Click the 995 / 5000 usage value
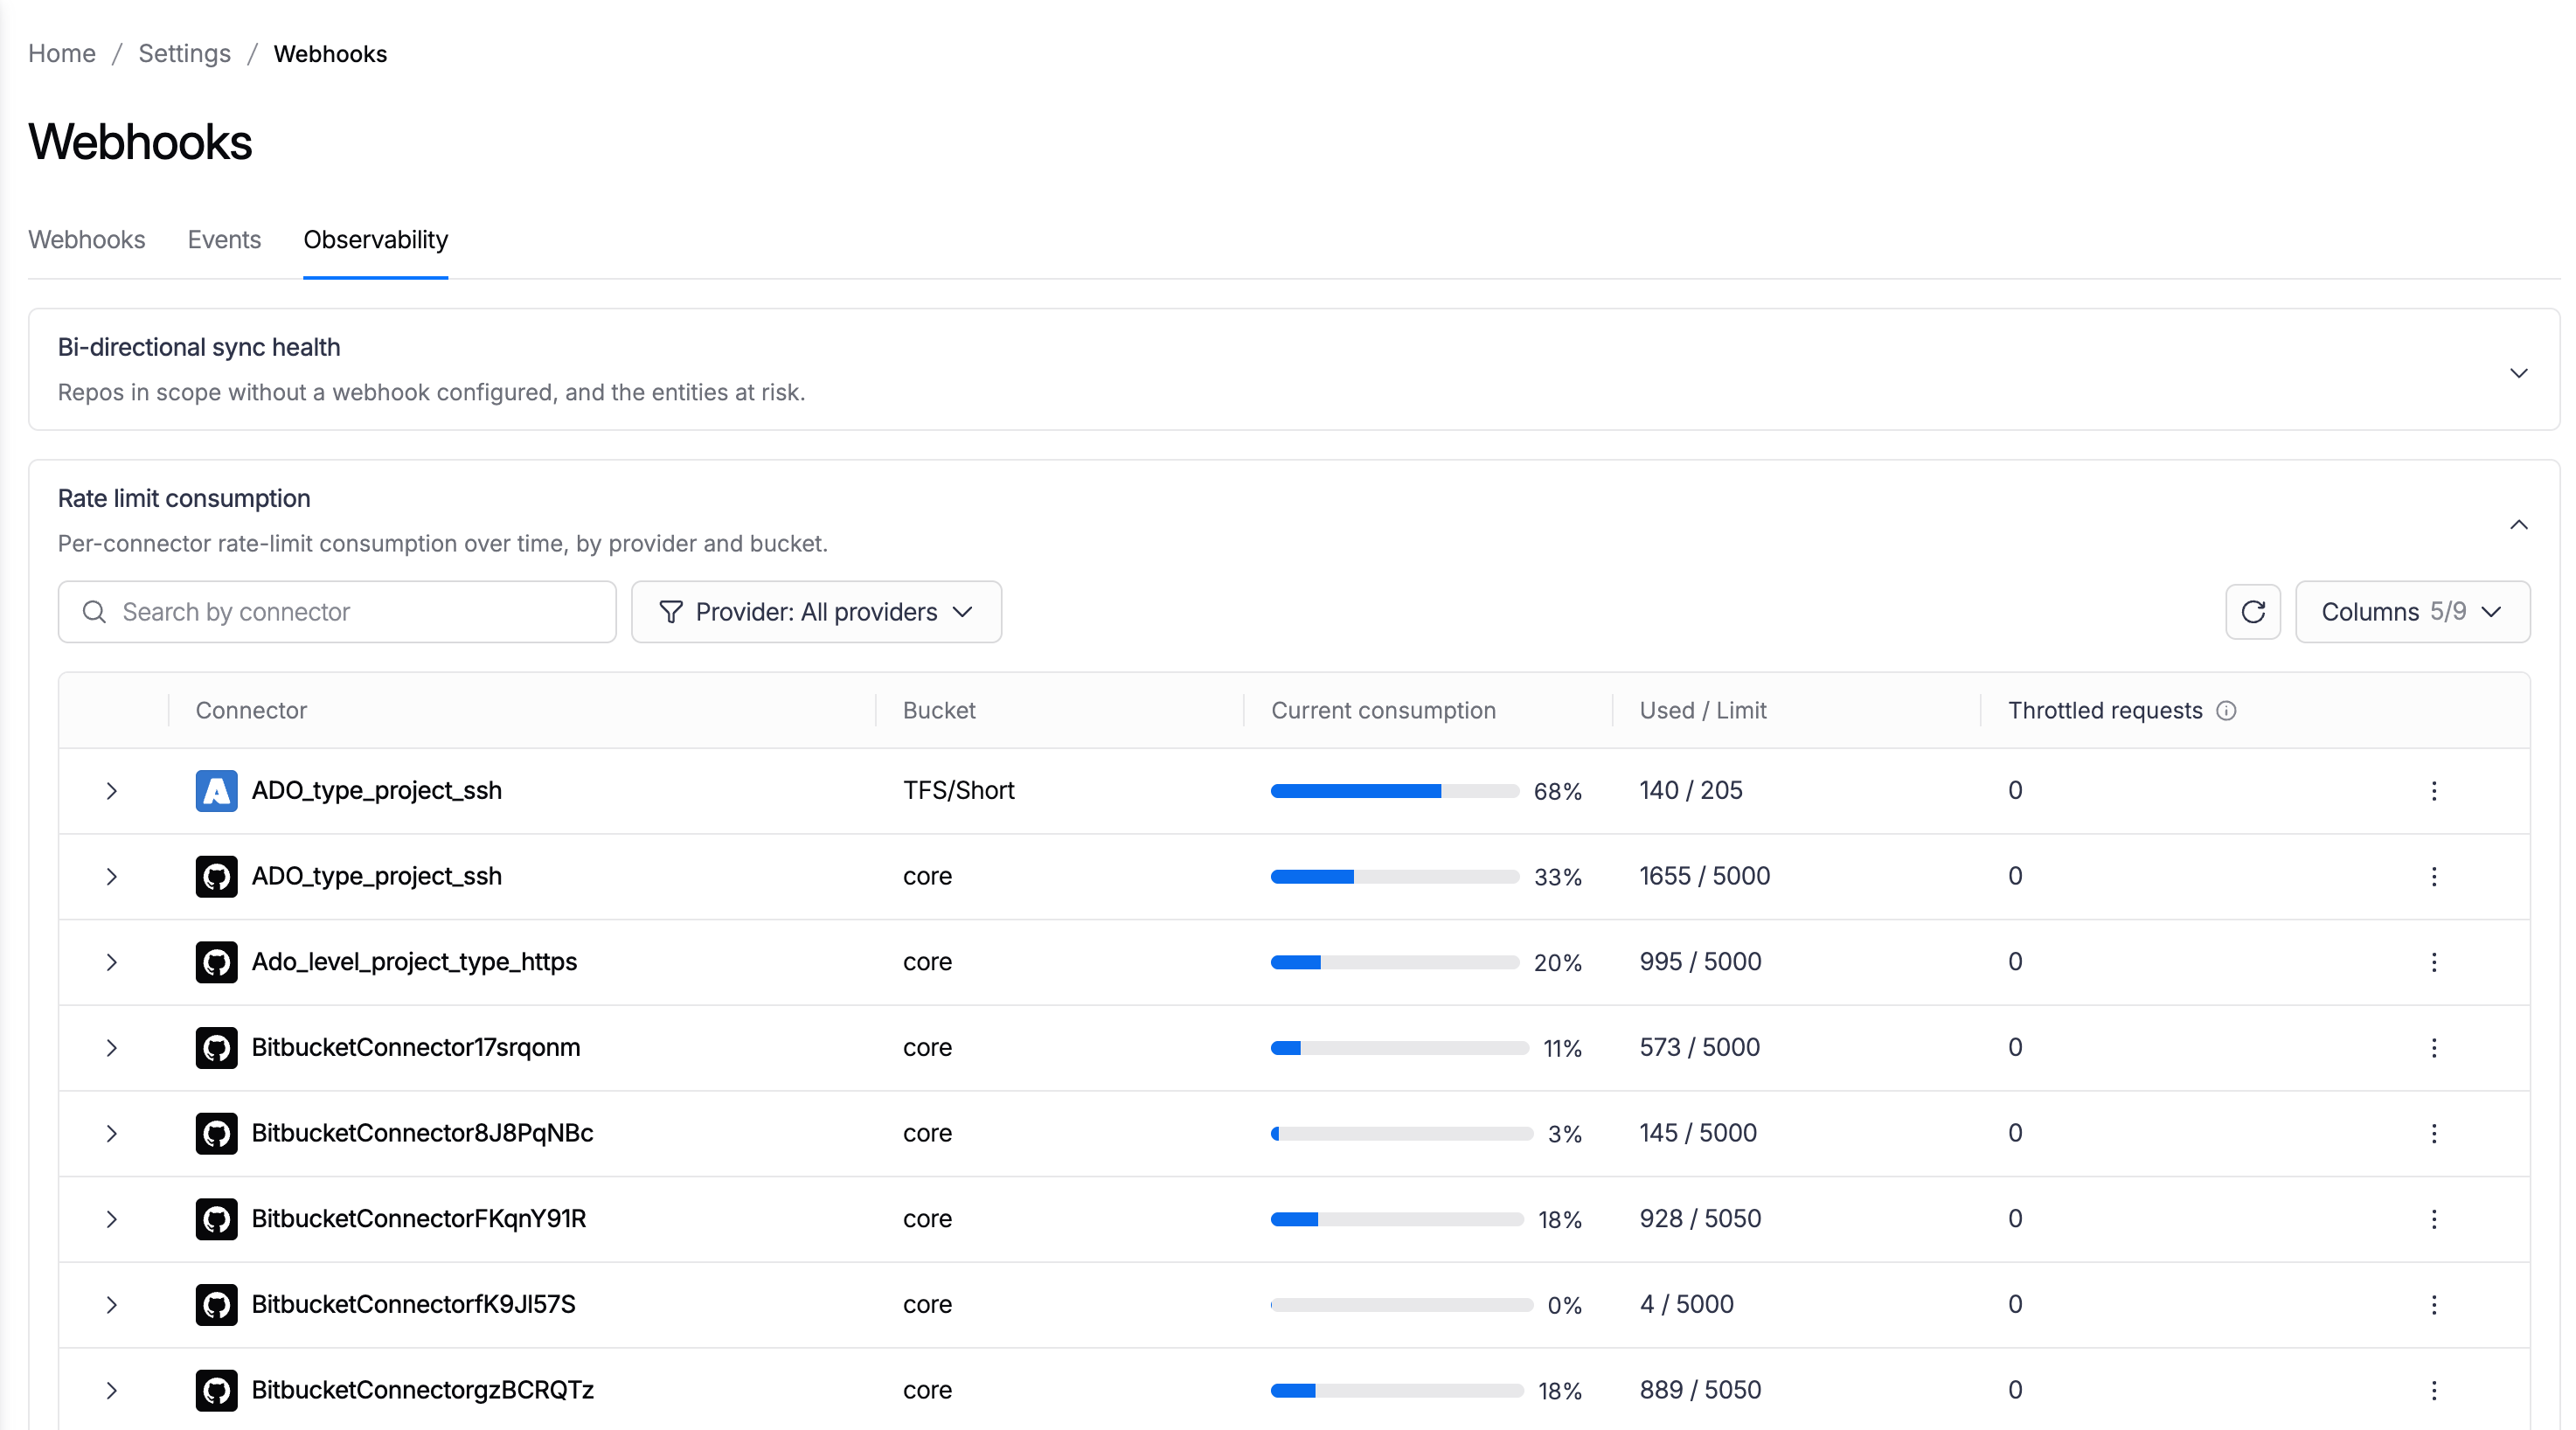 tap(1701, 962)
